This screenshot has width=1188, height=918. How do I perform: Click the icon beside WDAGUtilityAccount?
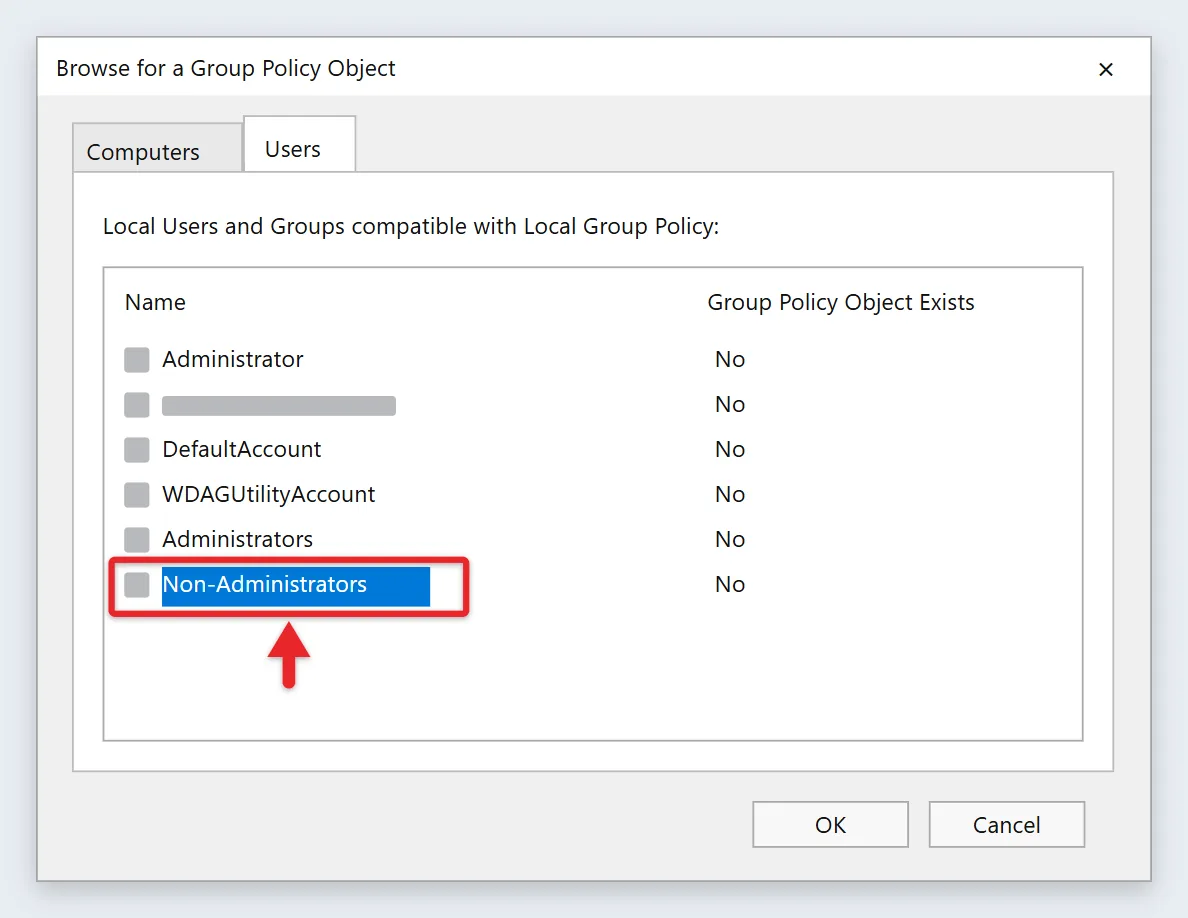137,495
